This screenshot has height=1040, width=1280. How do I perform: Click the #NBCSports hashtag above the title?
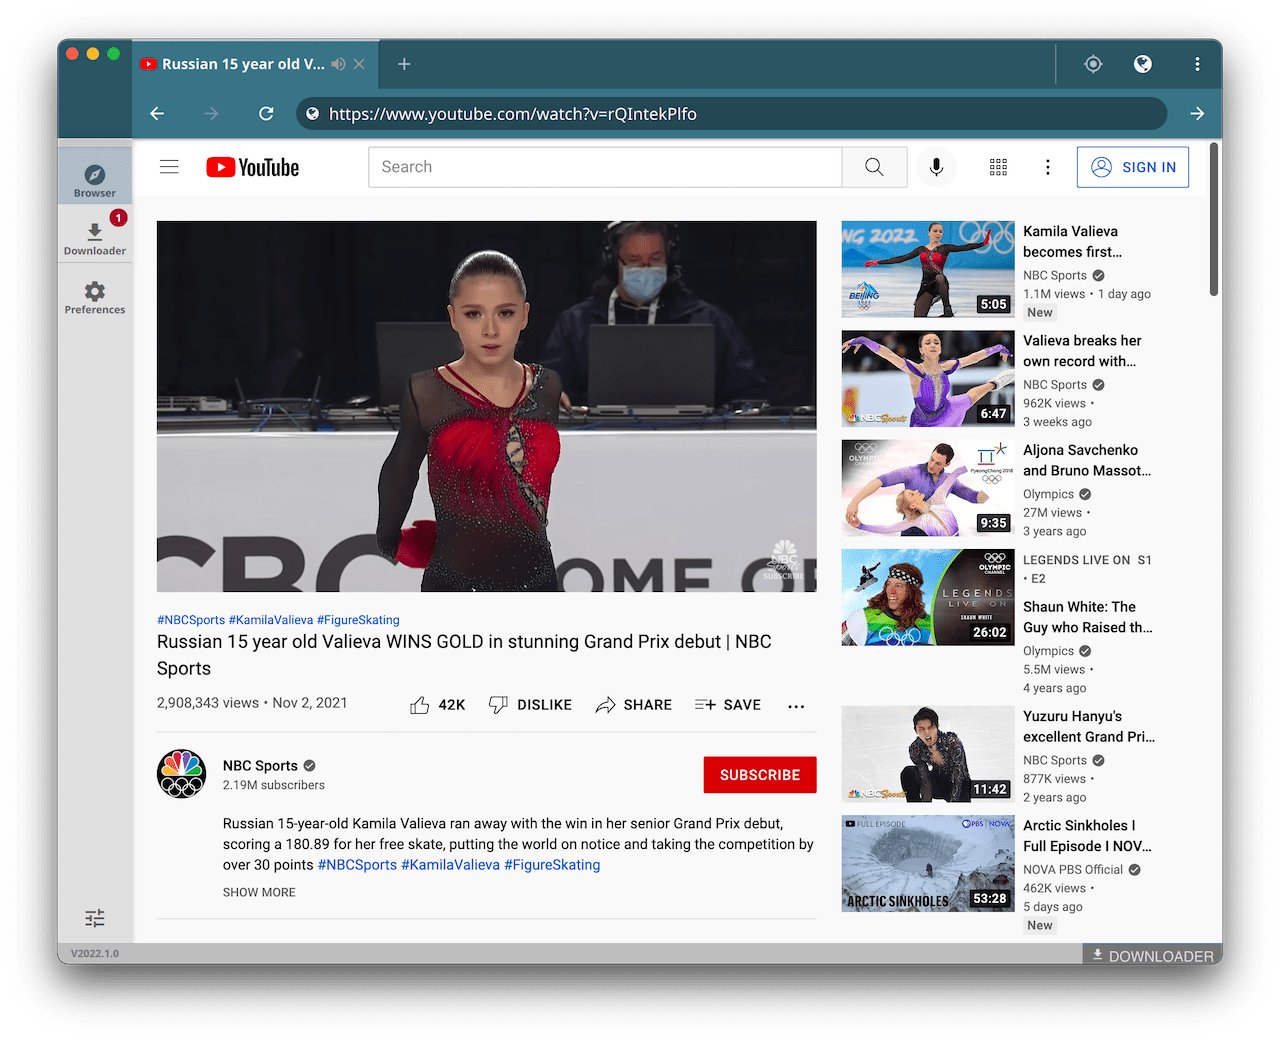[x=191, y=620]
